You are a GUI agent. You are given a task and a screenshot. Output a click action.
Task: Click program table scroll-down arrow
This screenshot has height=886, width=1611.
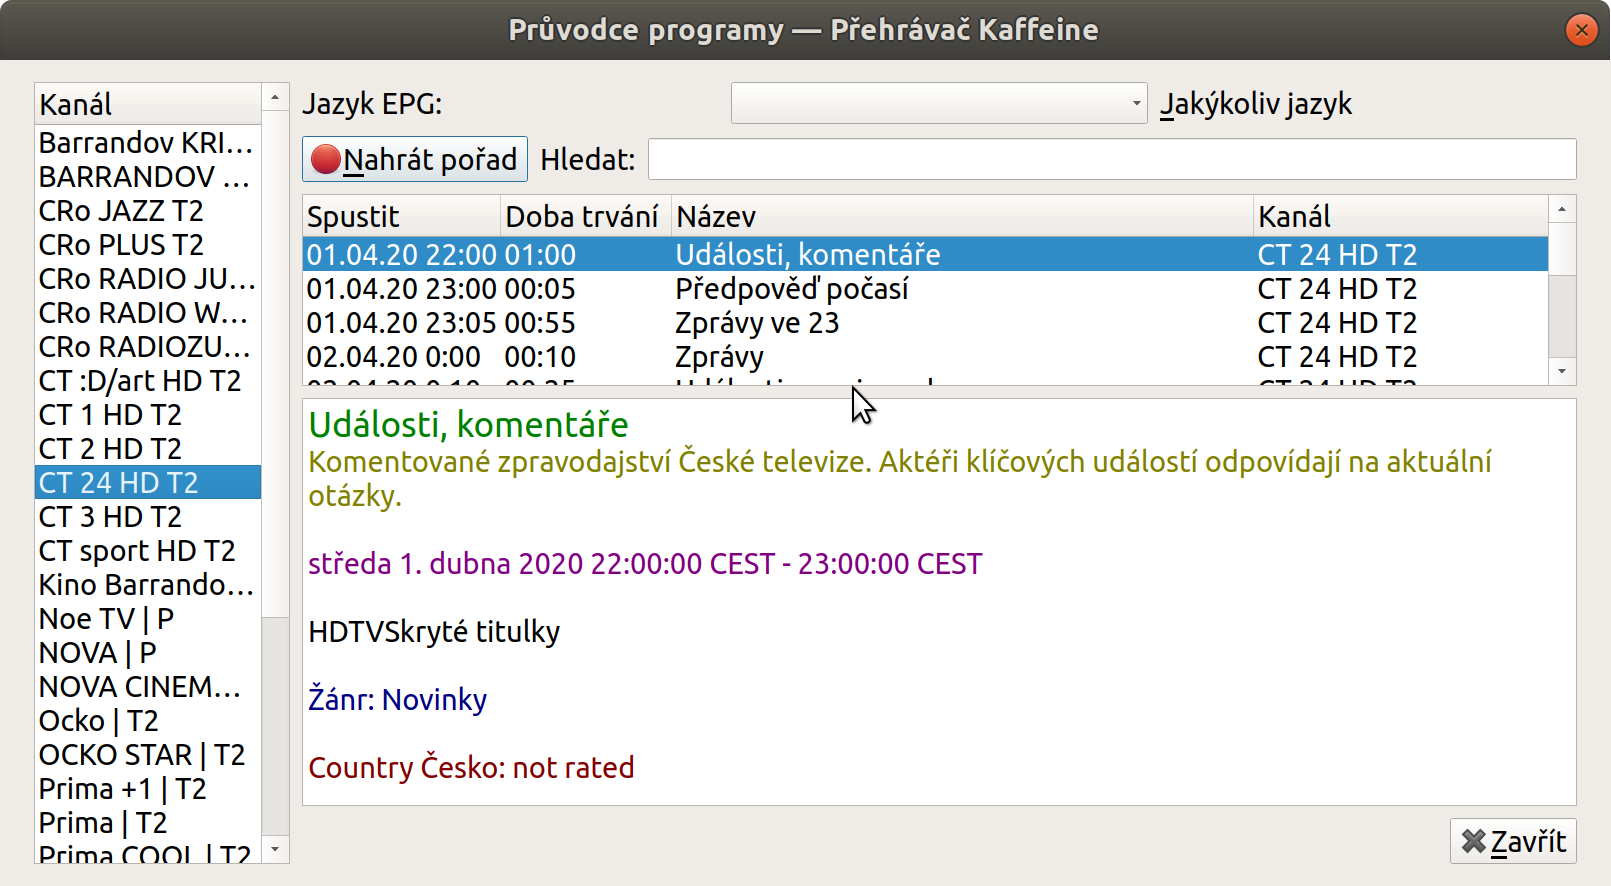[x=1562, y=371]
